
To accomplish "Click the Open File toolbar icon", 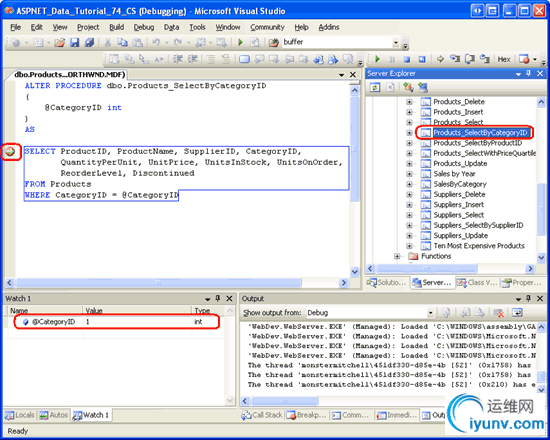I will [60, 43].
